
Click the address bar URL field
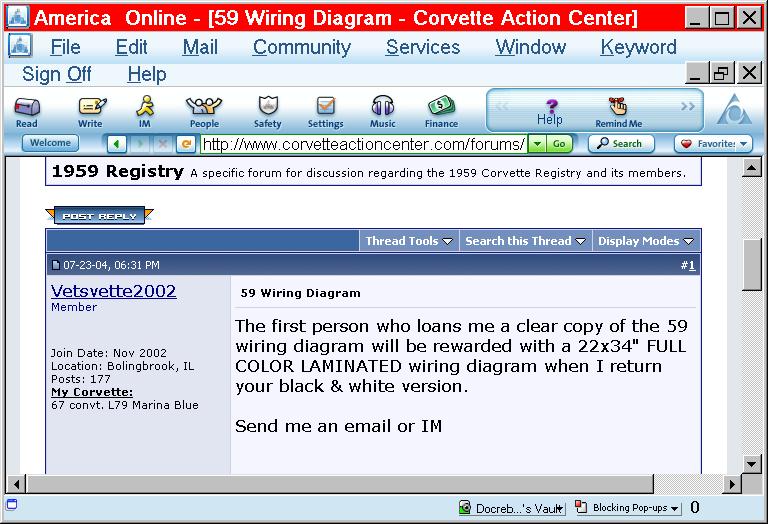coord(364,144)
